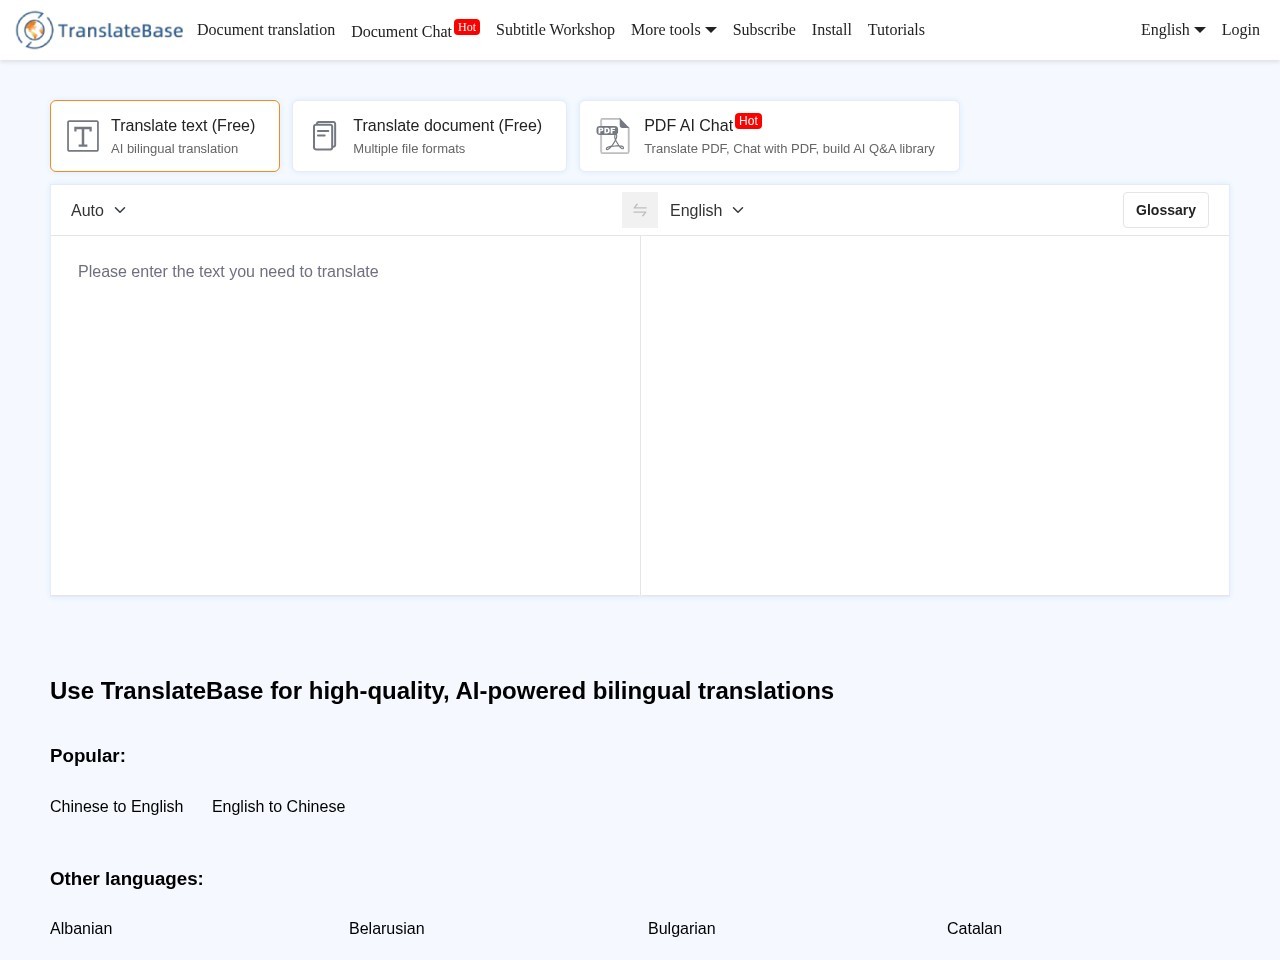Focus the text to translate input
The height and width of the screenshot is (960, 1280).
[x=345, y=415]
